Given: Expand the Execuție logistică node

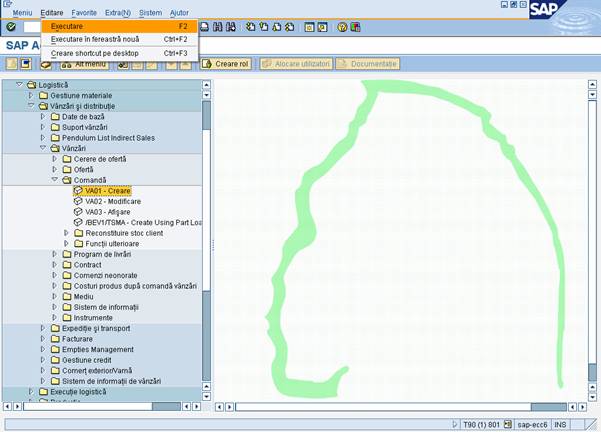Looking at the screenshot, I should click(x=31, y=391).
